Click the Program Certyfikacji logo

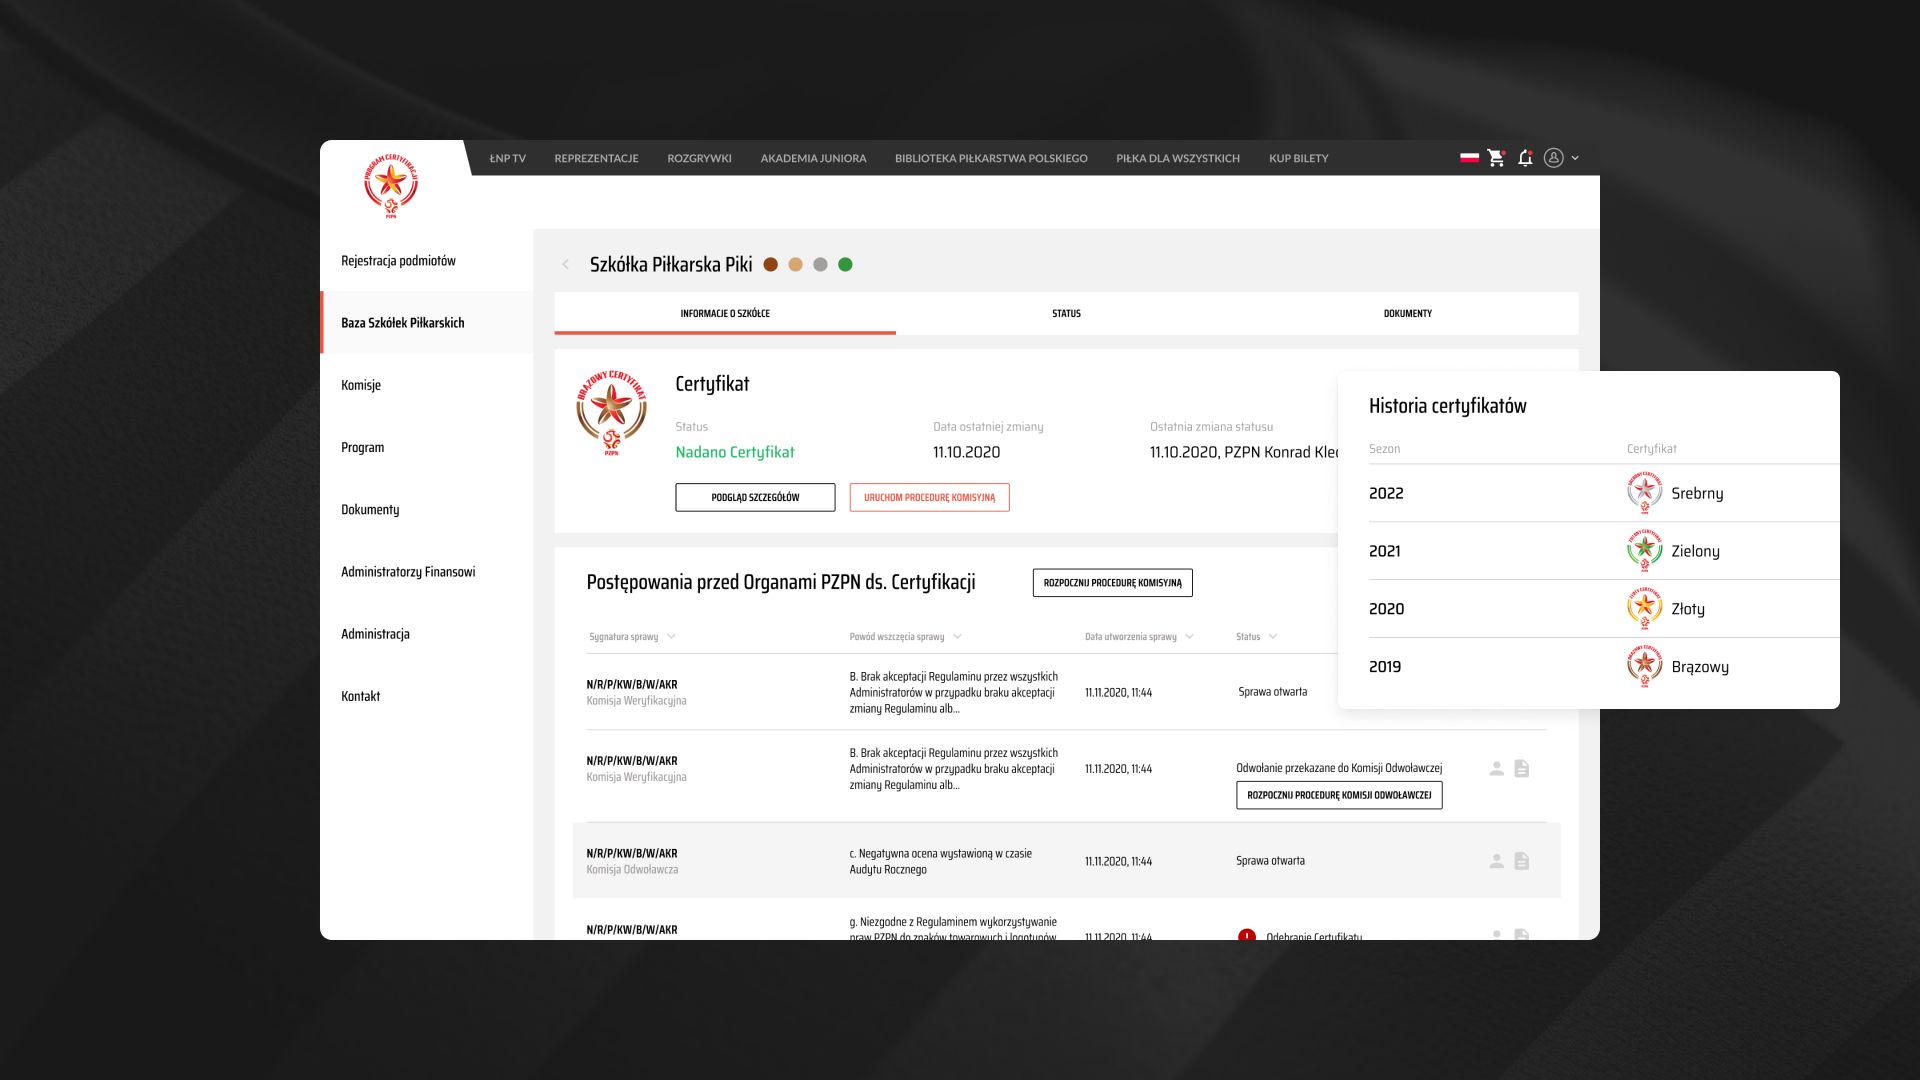point(391,186)
